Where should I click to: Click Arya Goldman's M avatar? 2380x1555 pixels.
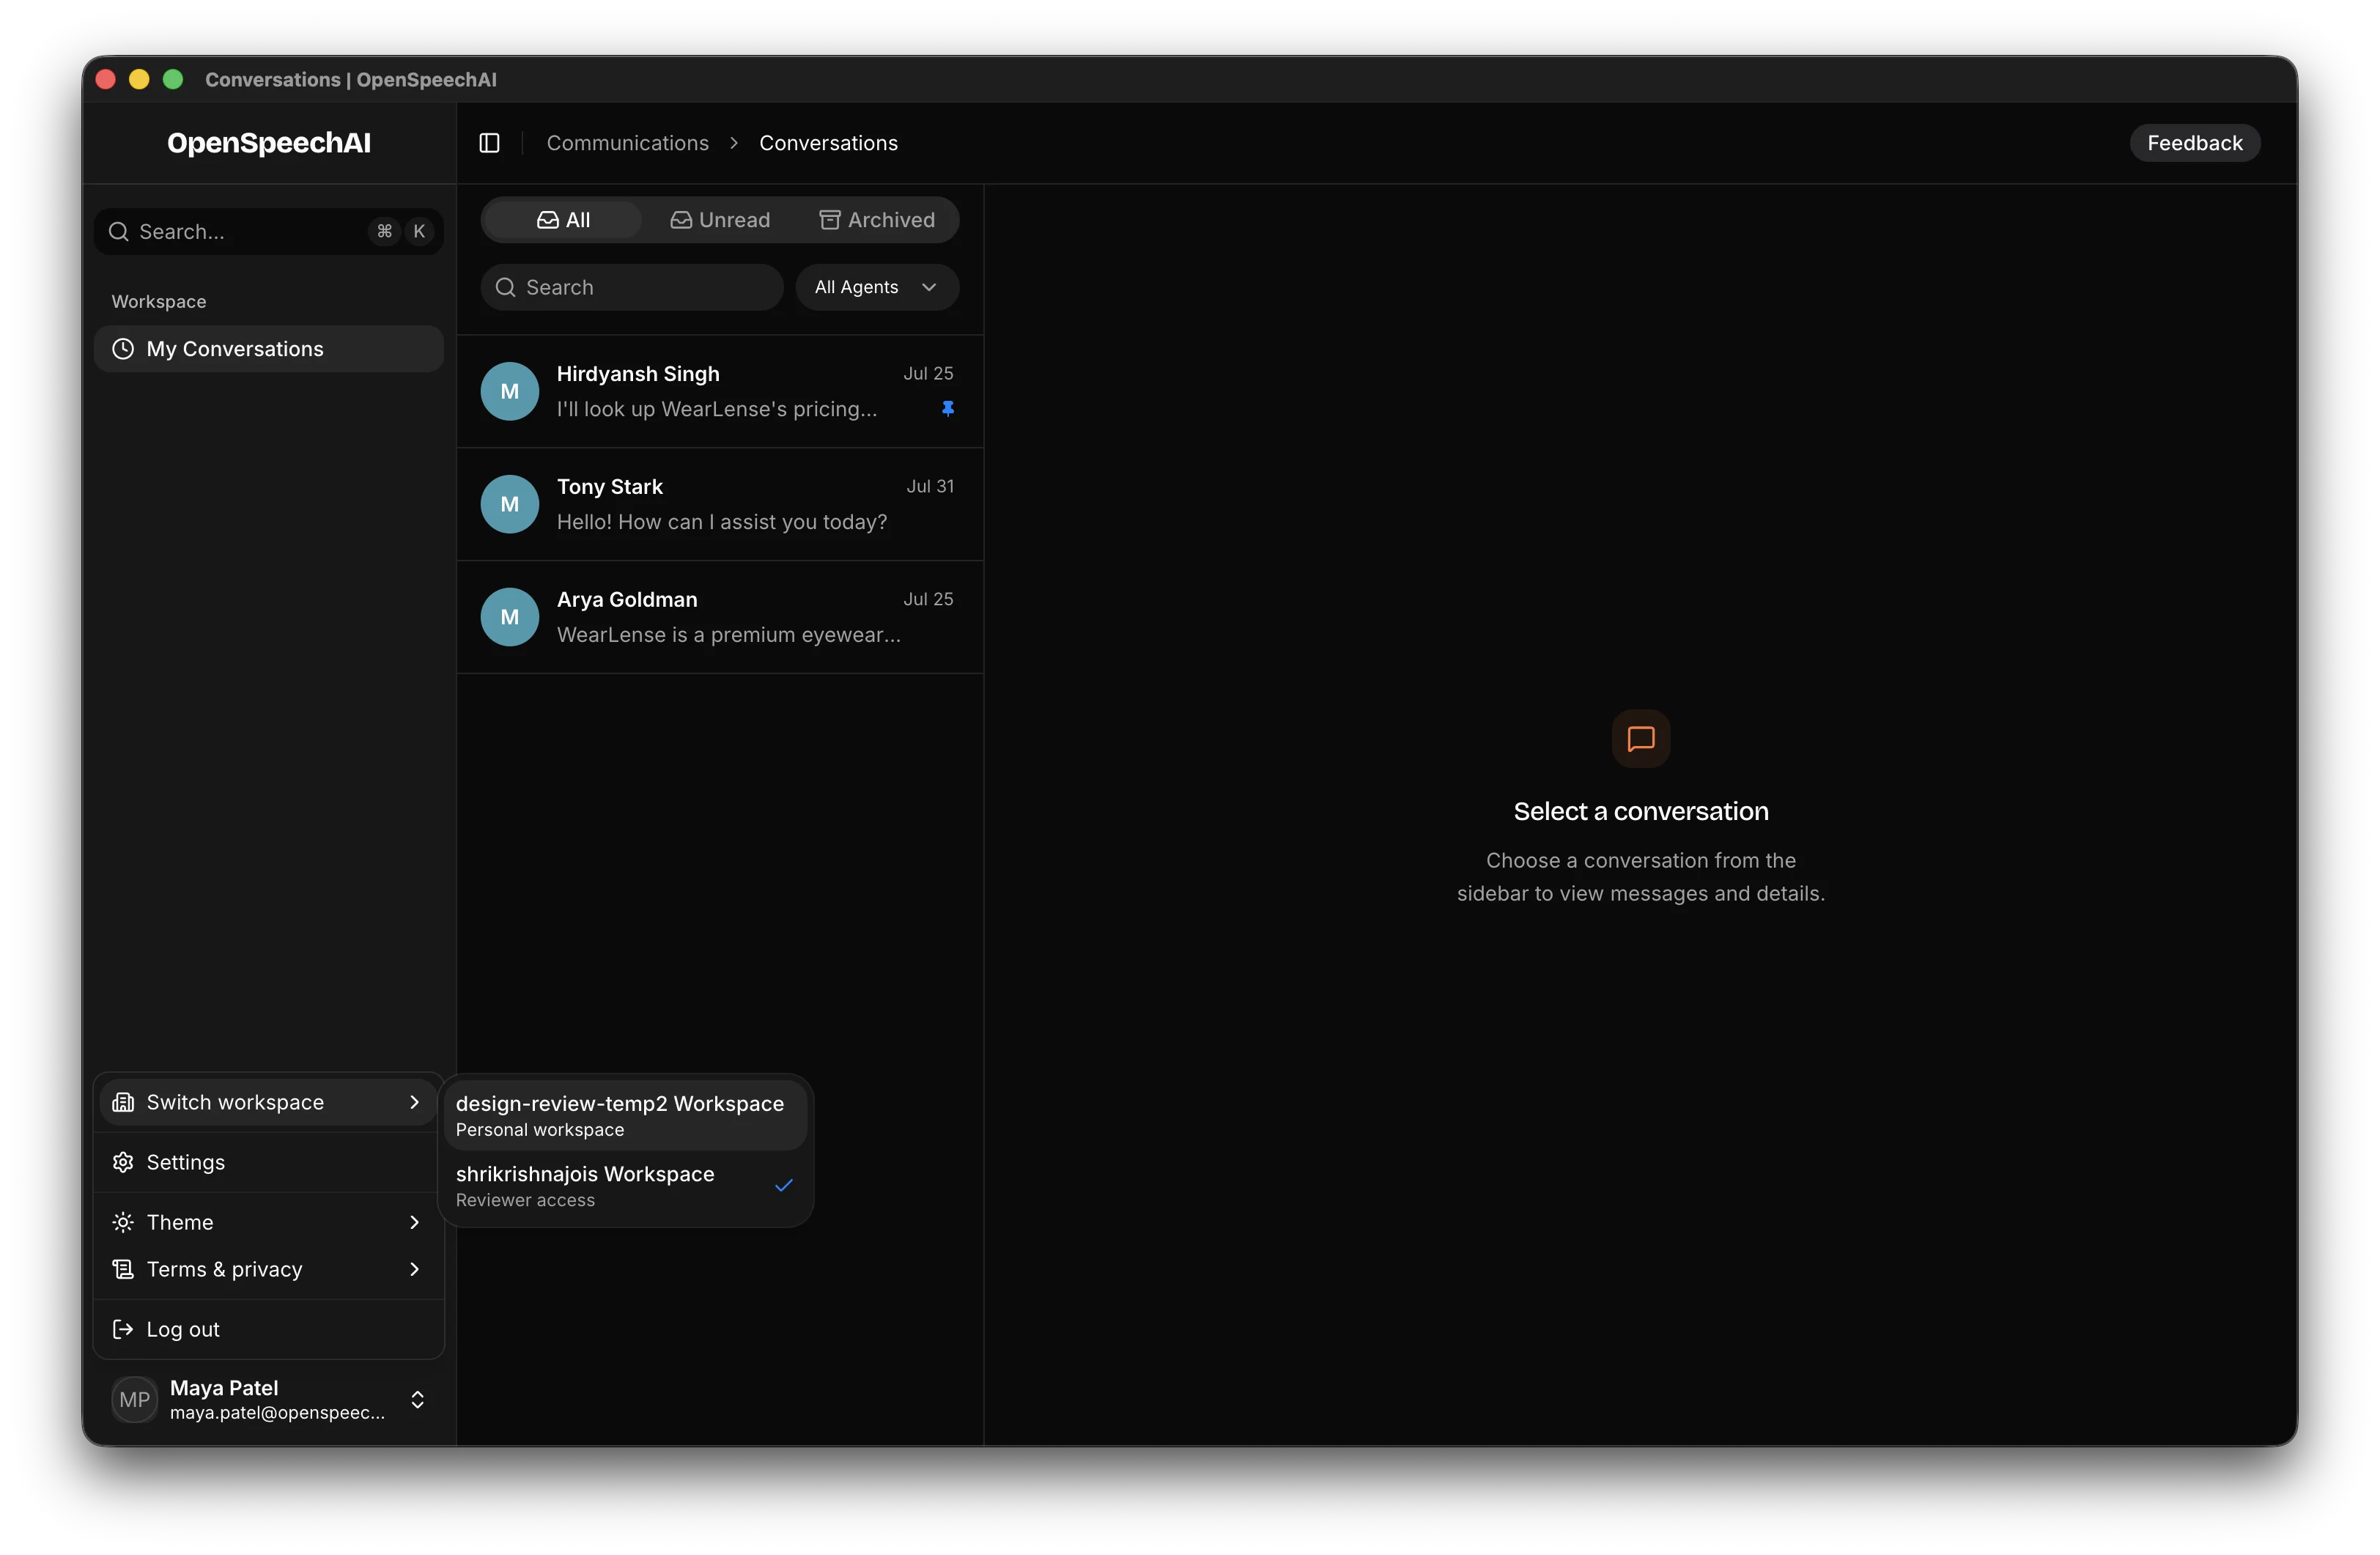click(x=510, y=617)
